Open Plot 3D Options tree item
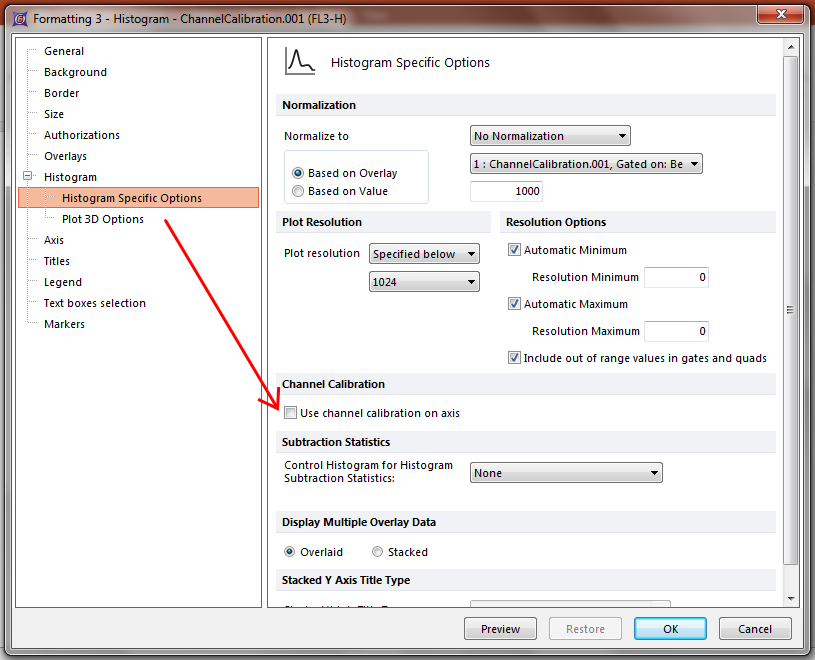The width and height of the screenshot is (815, 660). [x=102, y=219]
